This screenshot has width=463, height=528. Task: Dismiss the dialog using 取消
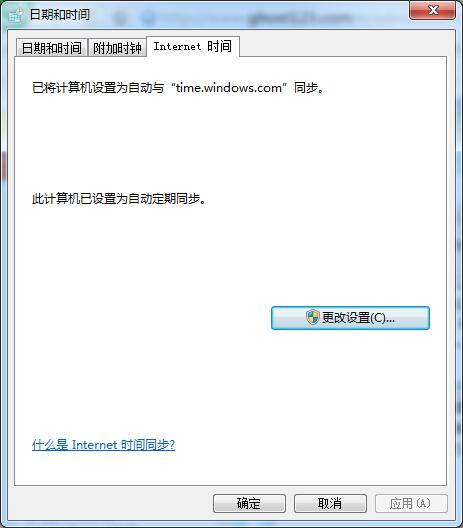pos(330,503)
